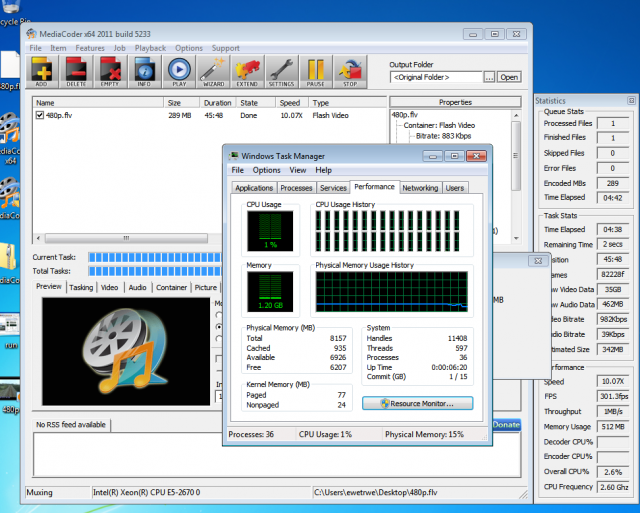
Task: Click the DELETE toolbar icon
Action: pos(76,71)
